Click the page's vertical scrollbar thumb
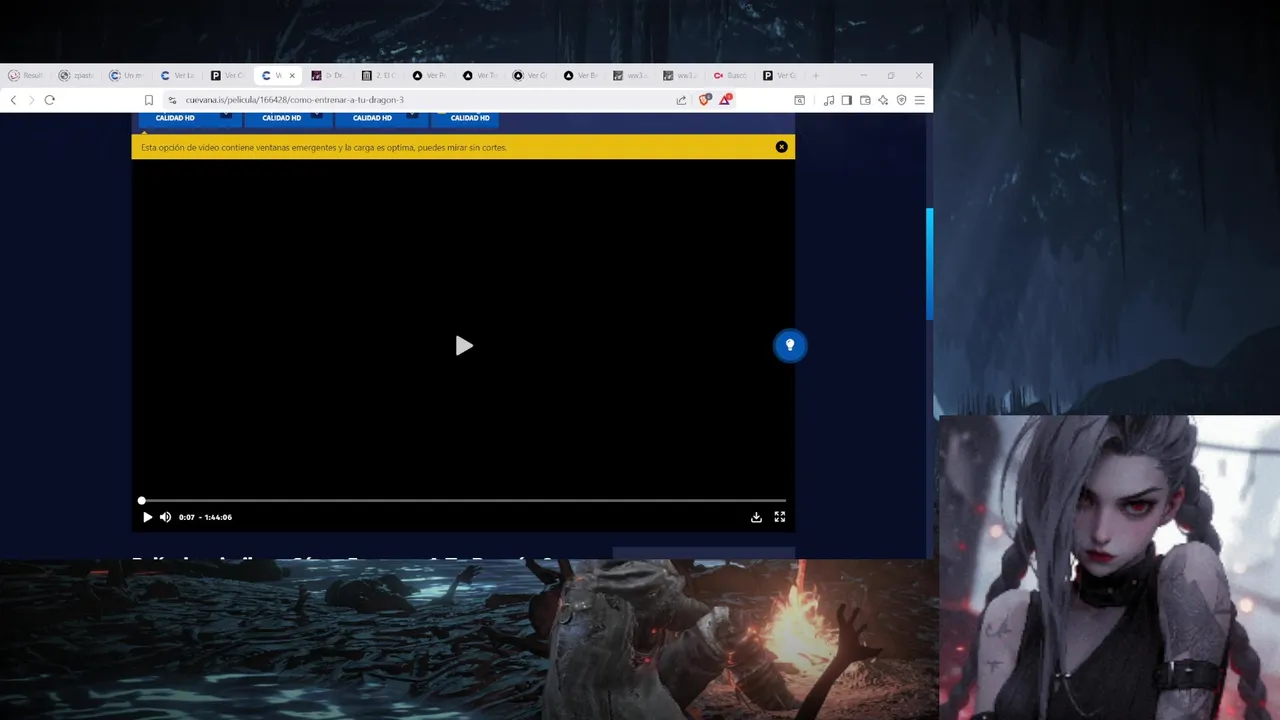Screen dimensions: 1280x720 pyautogui.click(x=930, y=264)
